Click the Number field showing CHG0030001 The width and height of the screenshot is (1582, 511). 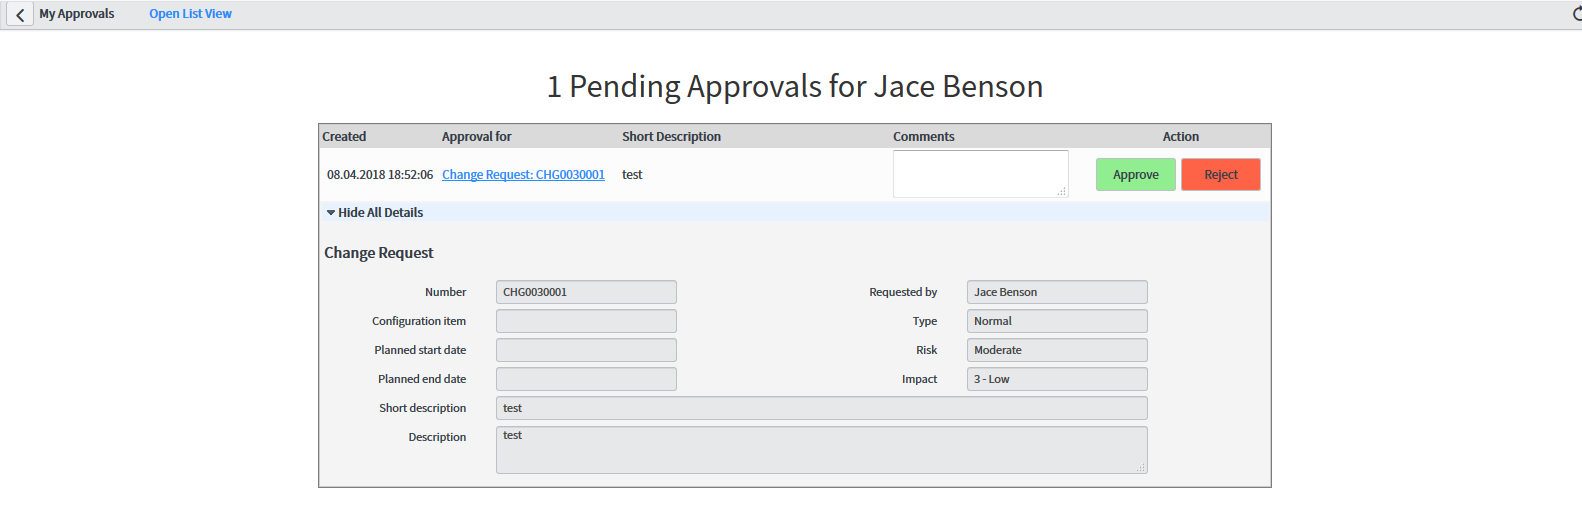586,292
